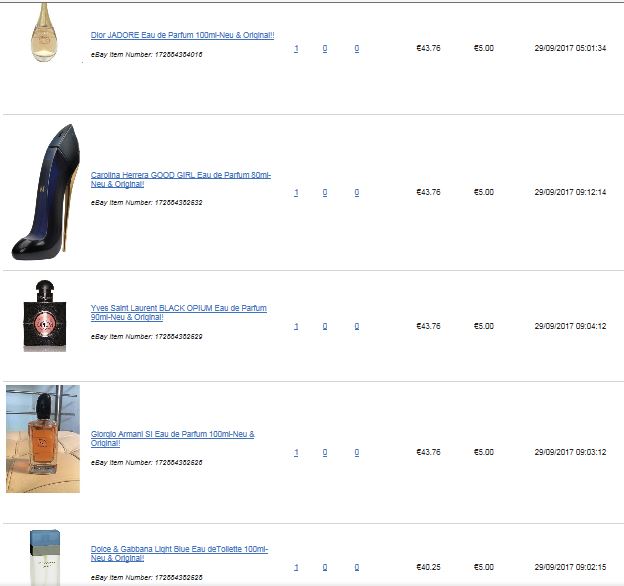Click the "1" link in the Armani SI row
This screenshot has width=624, height=586.
[296, 452]
